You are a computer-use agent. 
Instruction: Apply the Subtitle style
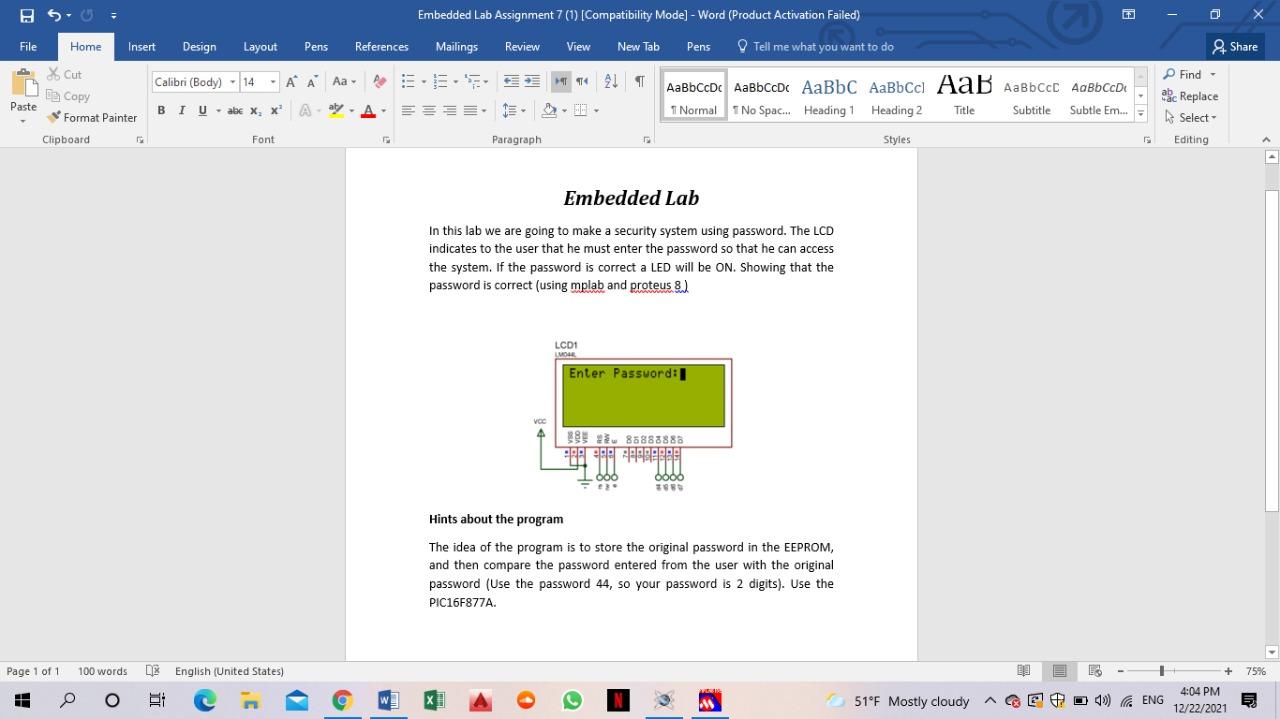(x=1031, y=96)
